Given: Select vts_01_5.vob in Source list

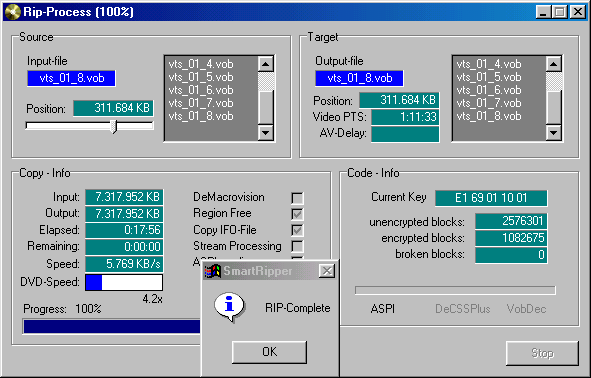Looking at the screenshot, I should pos(201,77).
